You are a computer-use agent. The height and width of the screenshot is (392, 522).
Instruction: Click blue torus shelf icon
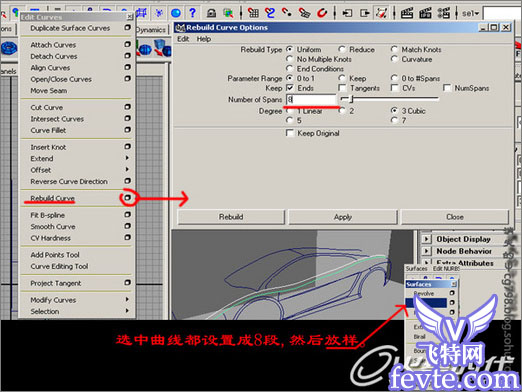(x=9, y=48)
